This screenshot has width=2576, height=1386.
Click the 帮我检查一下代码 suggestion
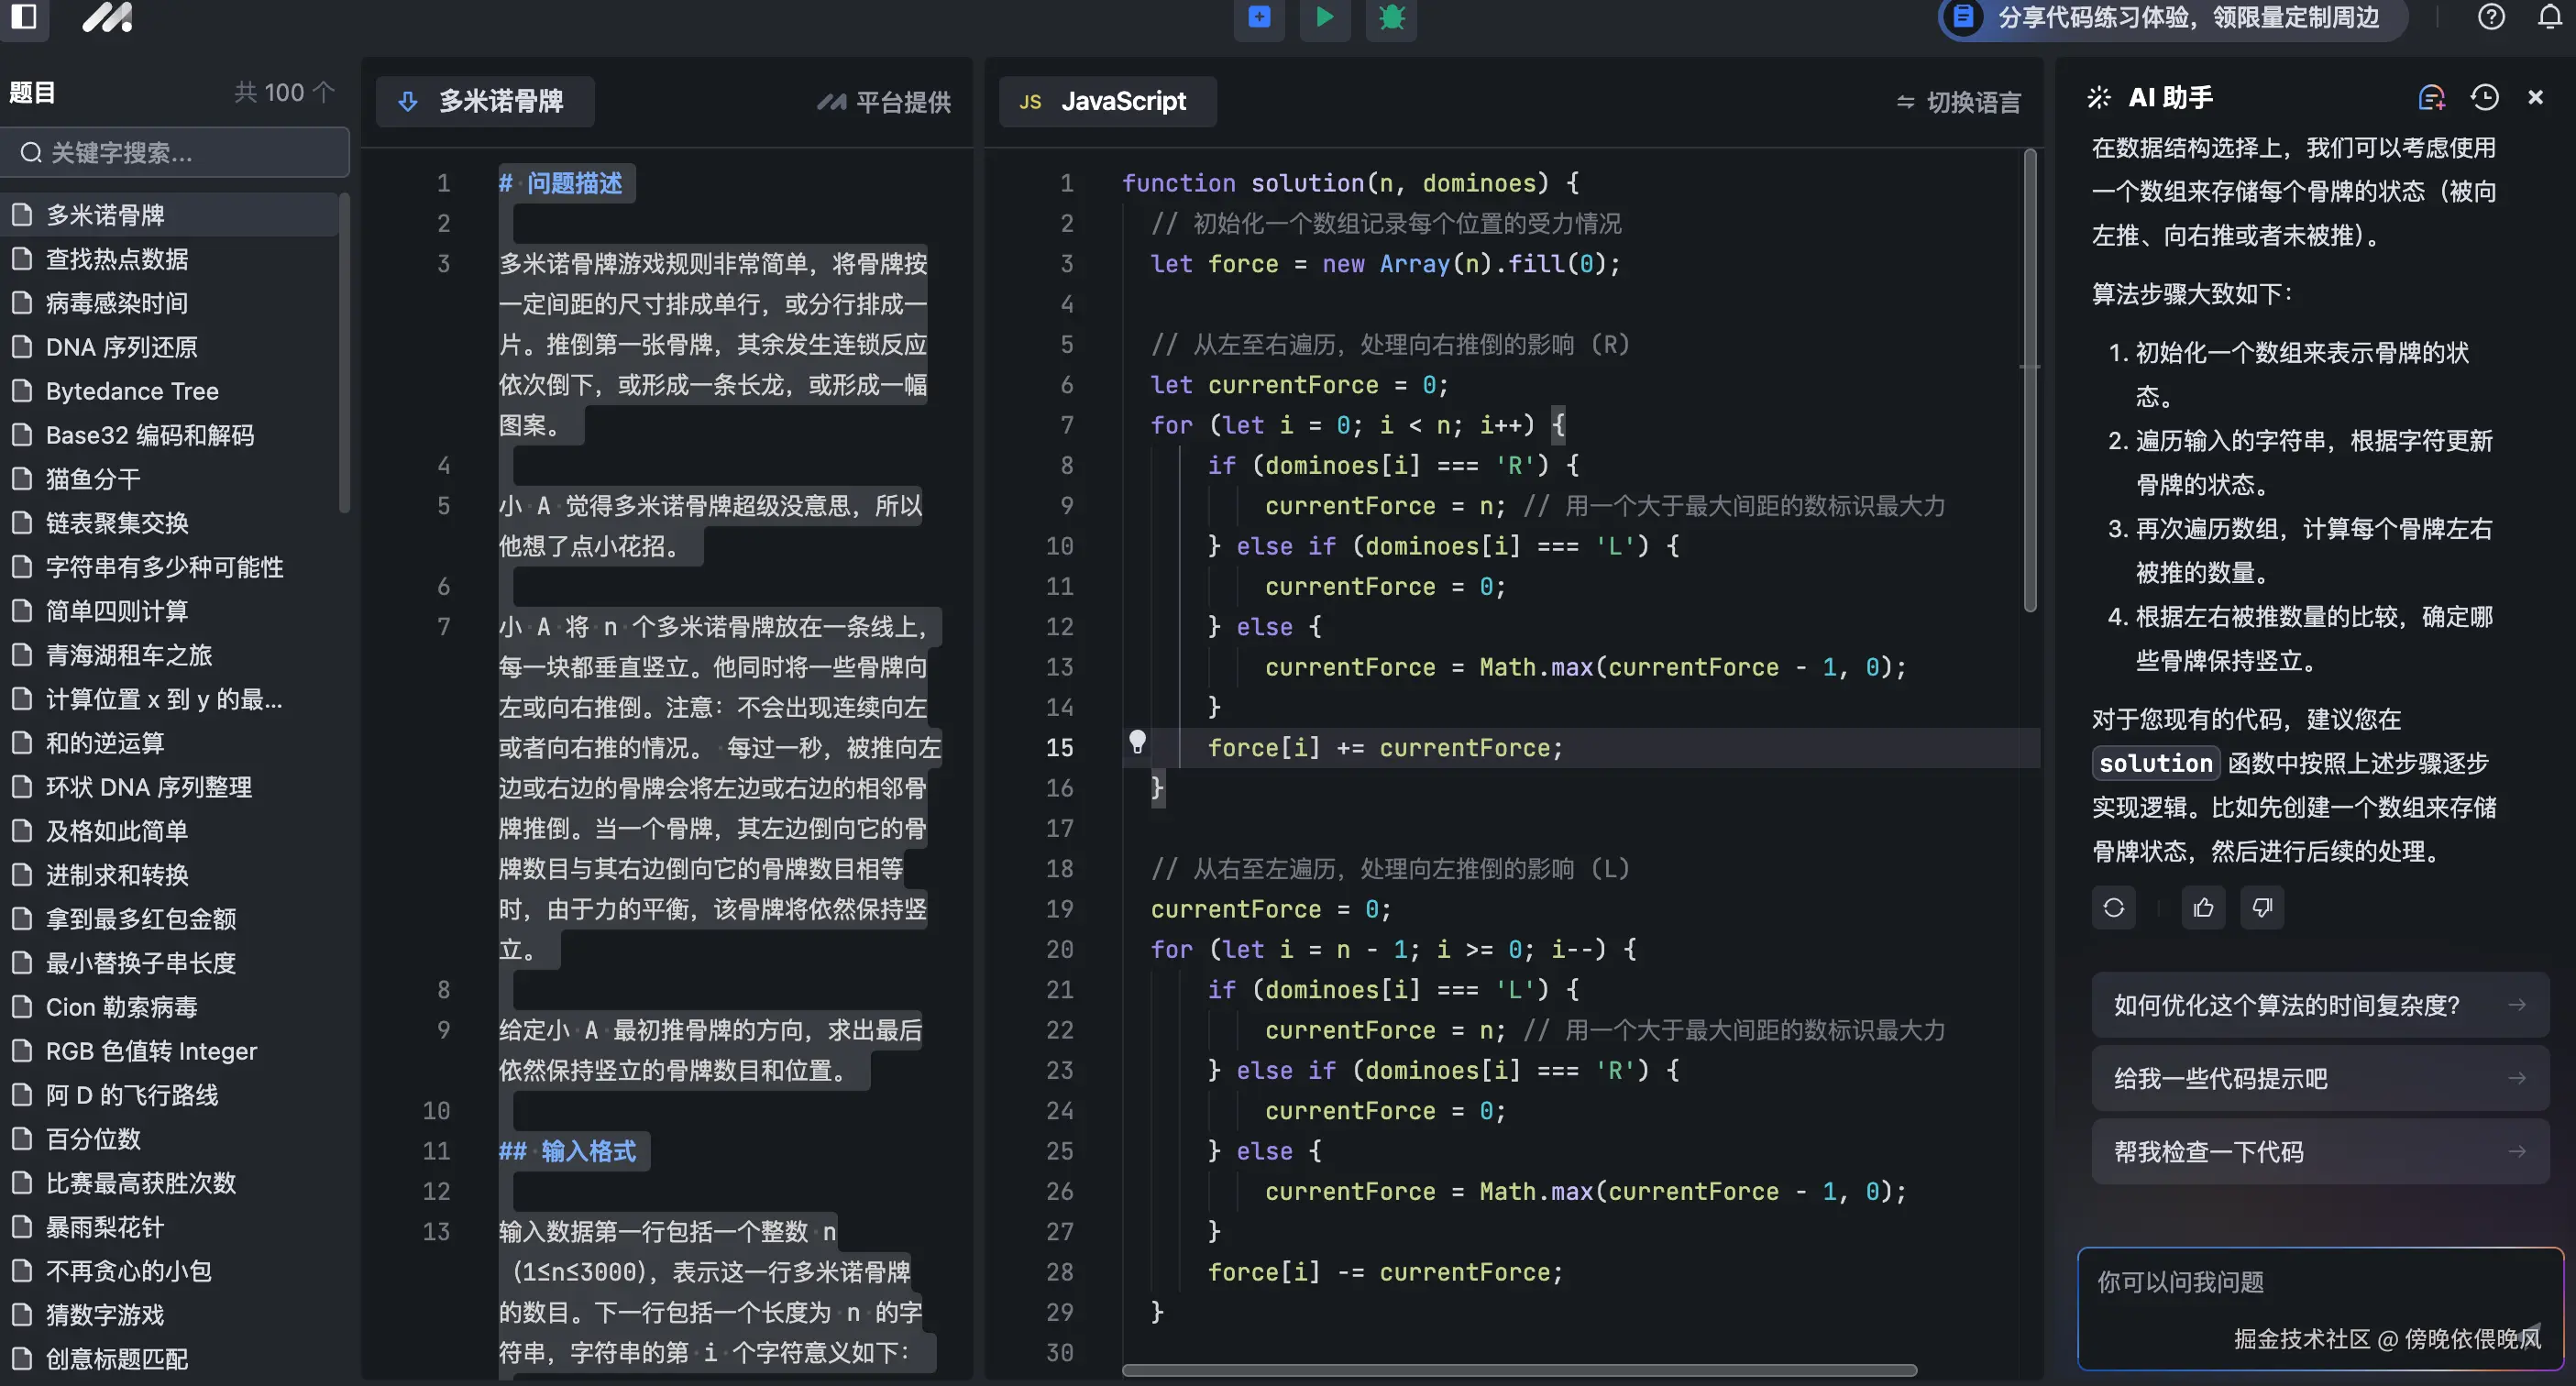pyautogui.click(x=2319, y=1152)
